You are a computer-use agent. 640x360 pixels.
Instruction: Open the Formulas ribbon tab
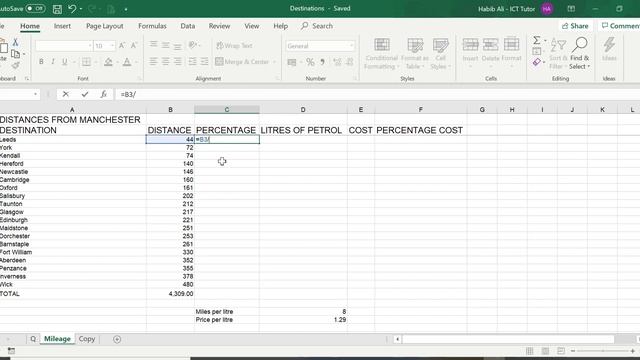152,26
